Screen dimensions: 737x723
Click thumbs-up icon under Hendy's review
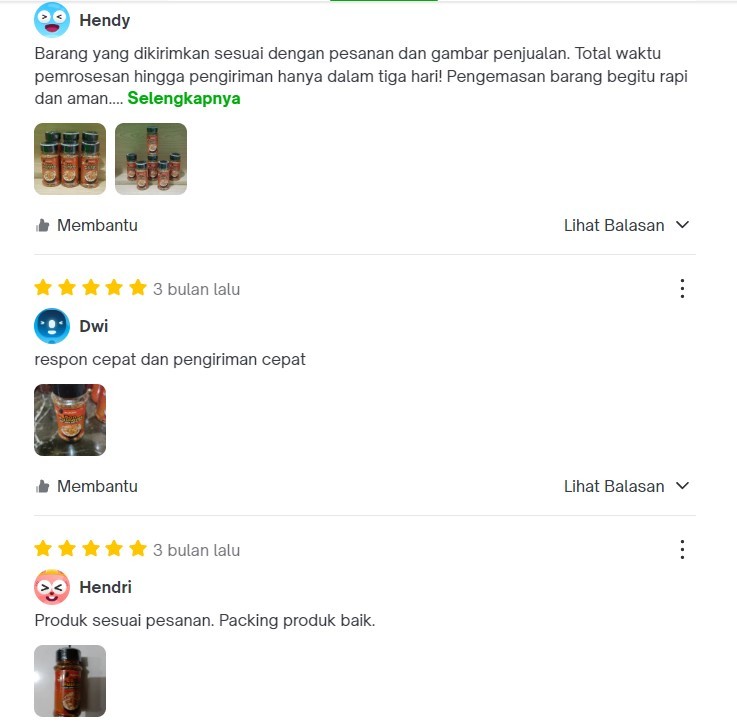pos(42,226)
